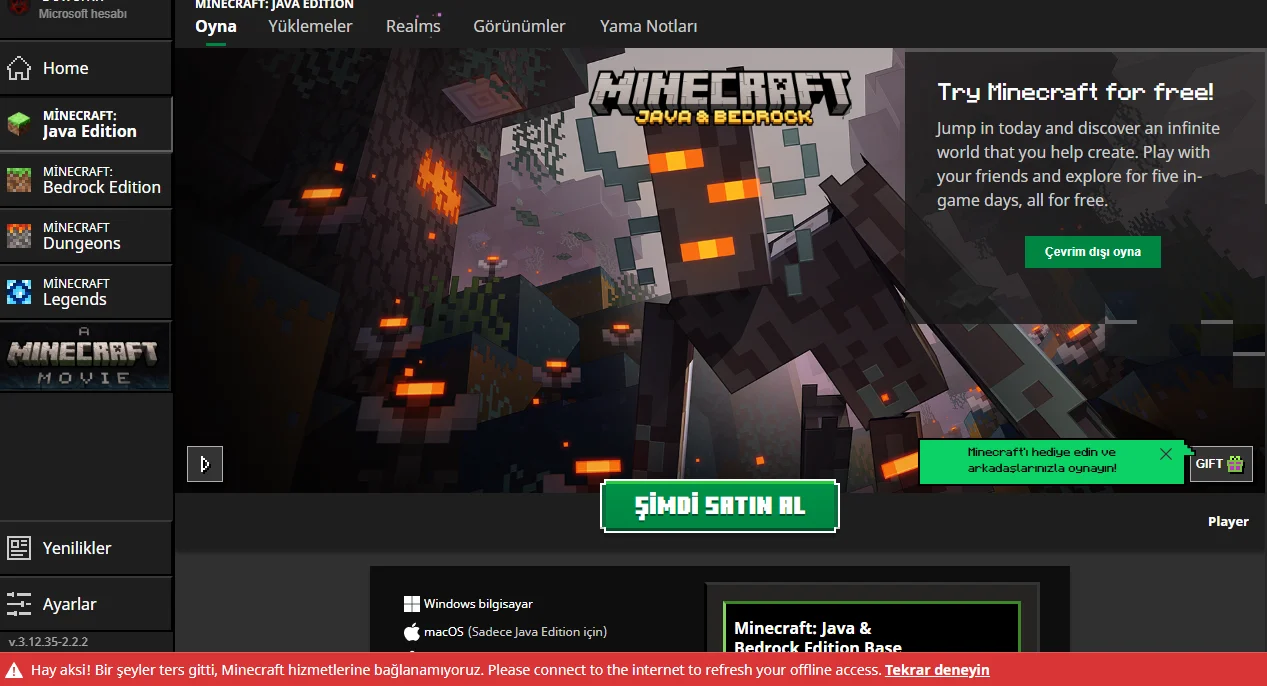Open Minecraft Legends in sidebar
The height and width of the screenshot is (686, 1267).
click(x=86, y=292)
